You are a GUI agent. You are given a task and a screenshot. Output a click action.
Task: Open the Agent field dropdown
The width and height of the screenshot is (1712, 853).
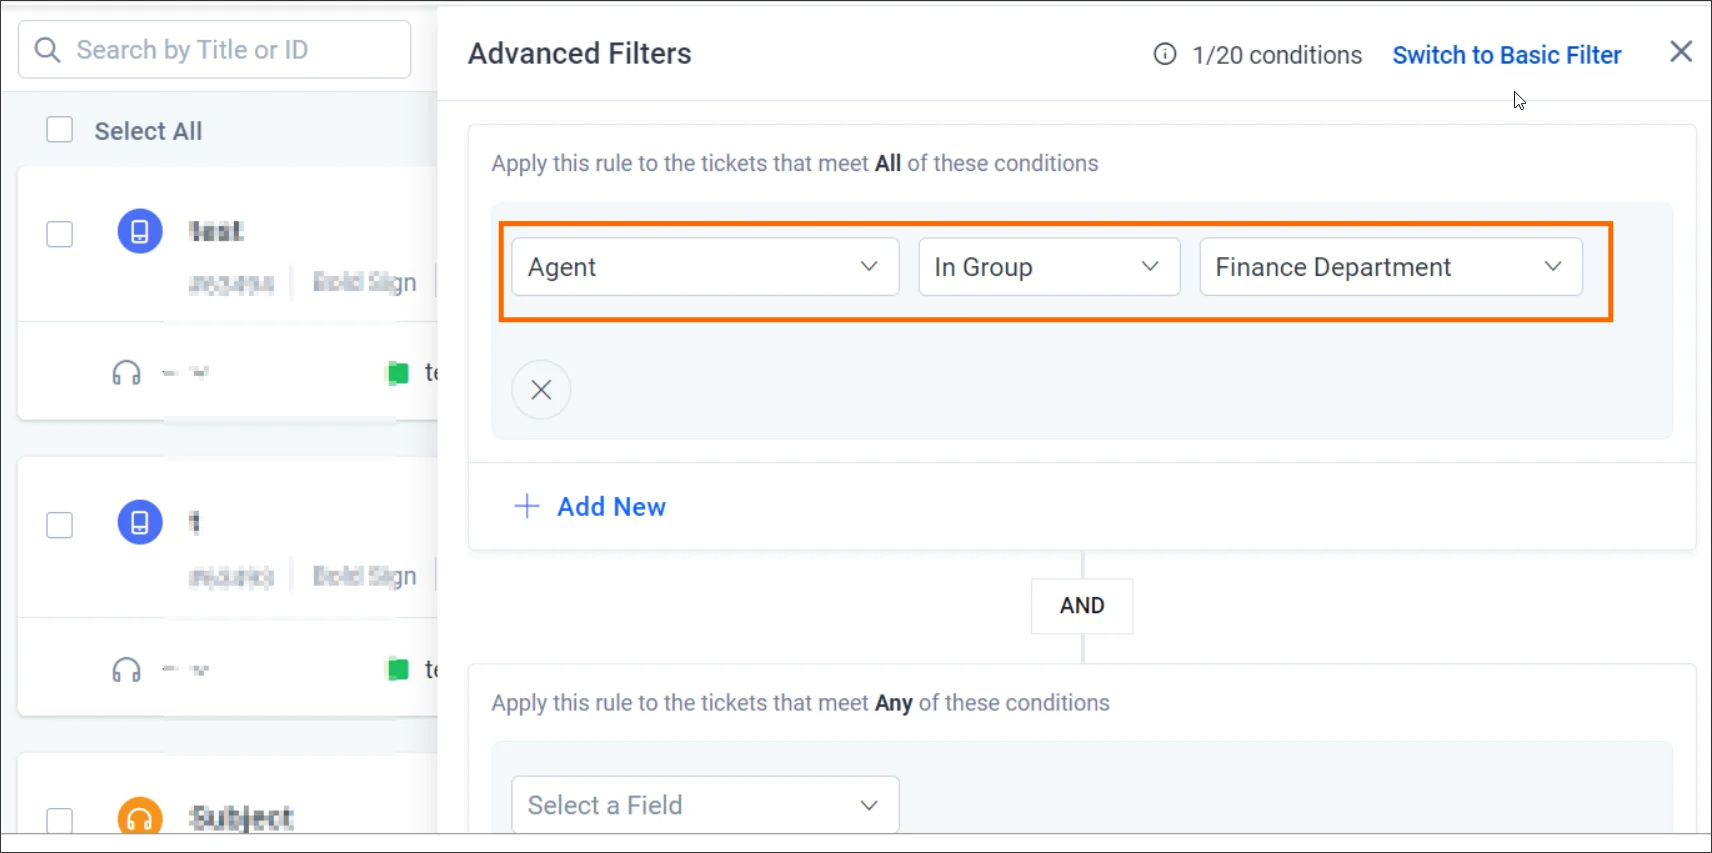tap(705, 267)
